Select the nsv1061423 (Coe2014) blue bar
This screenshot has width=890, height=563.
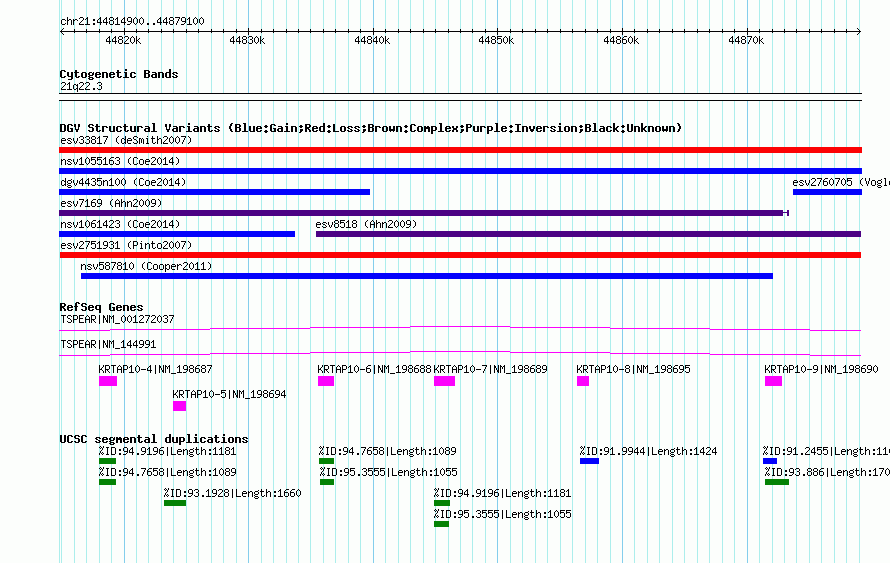(177, 234)
